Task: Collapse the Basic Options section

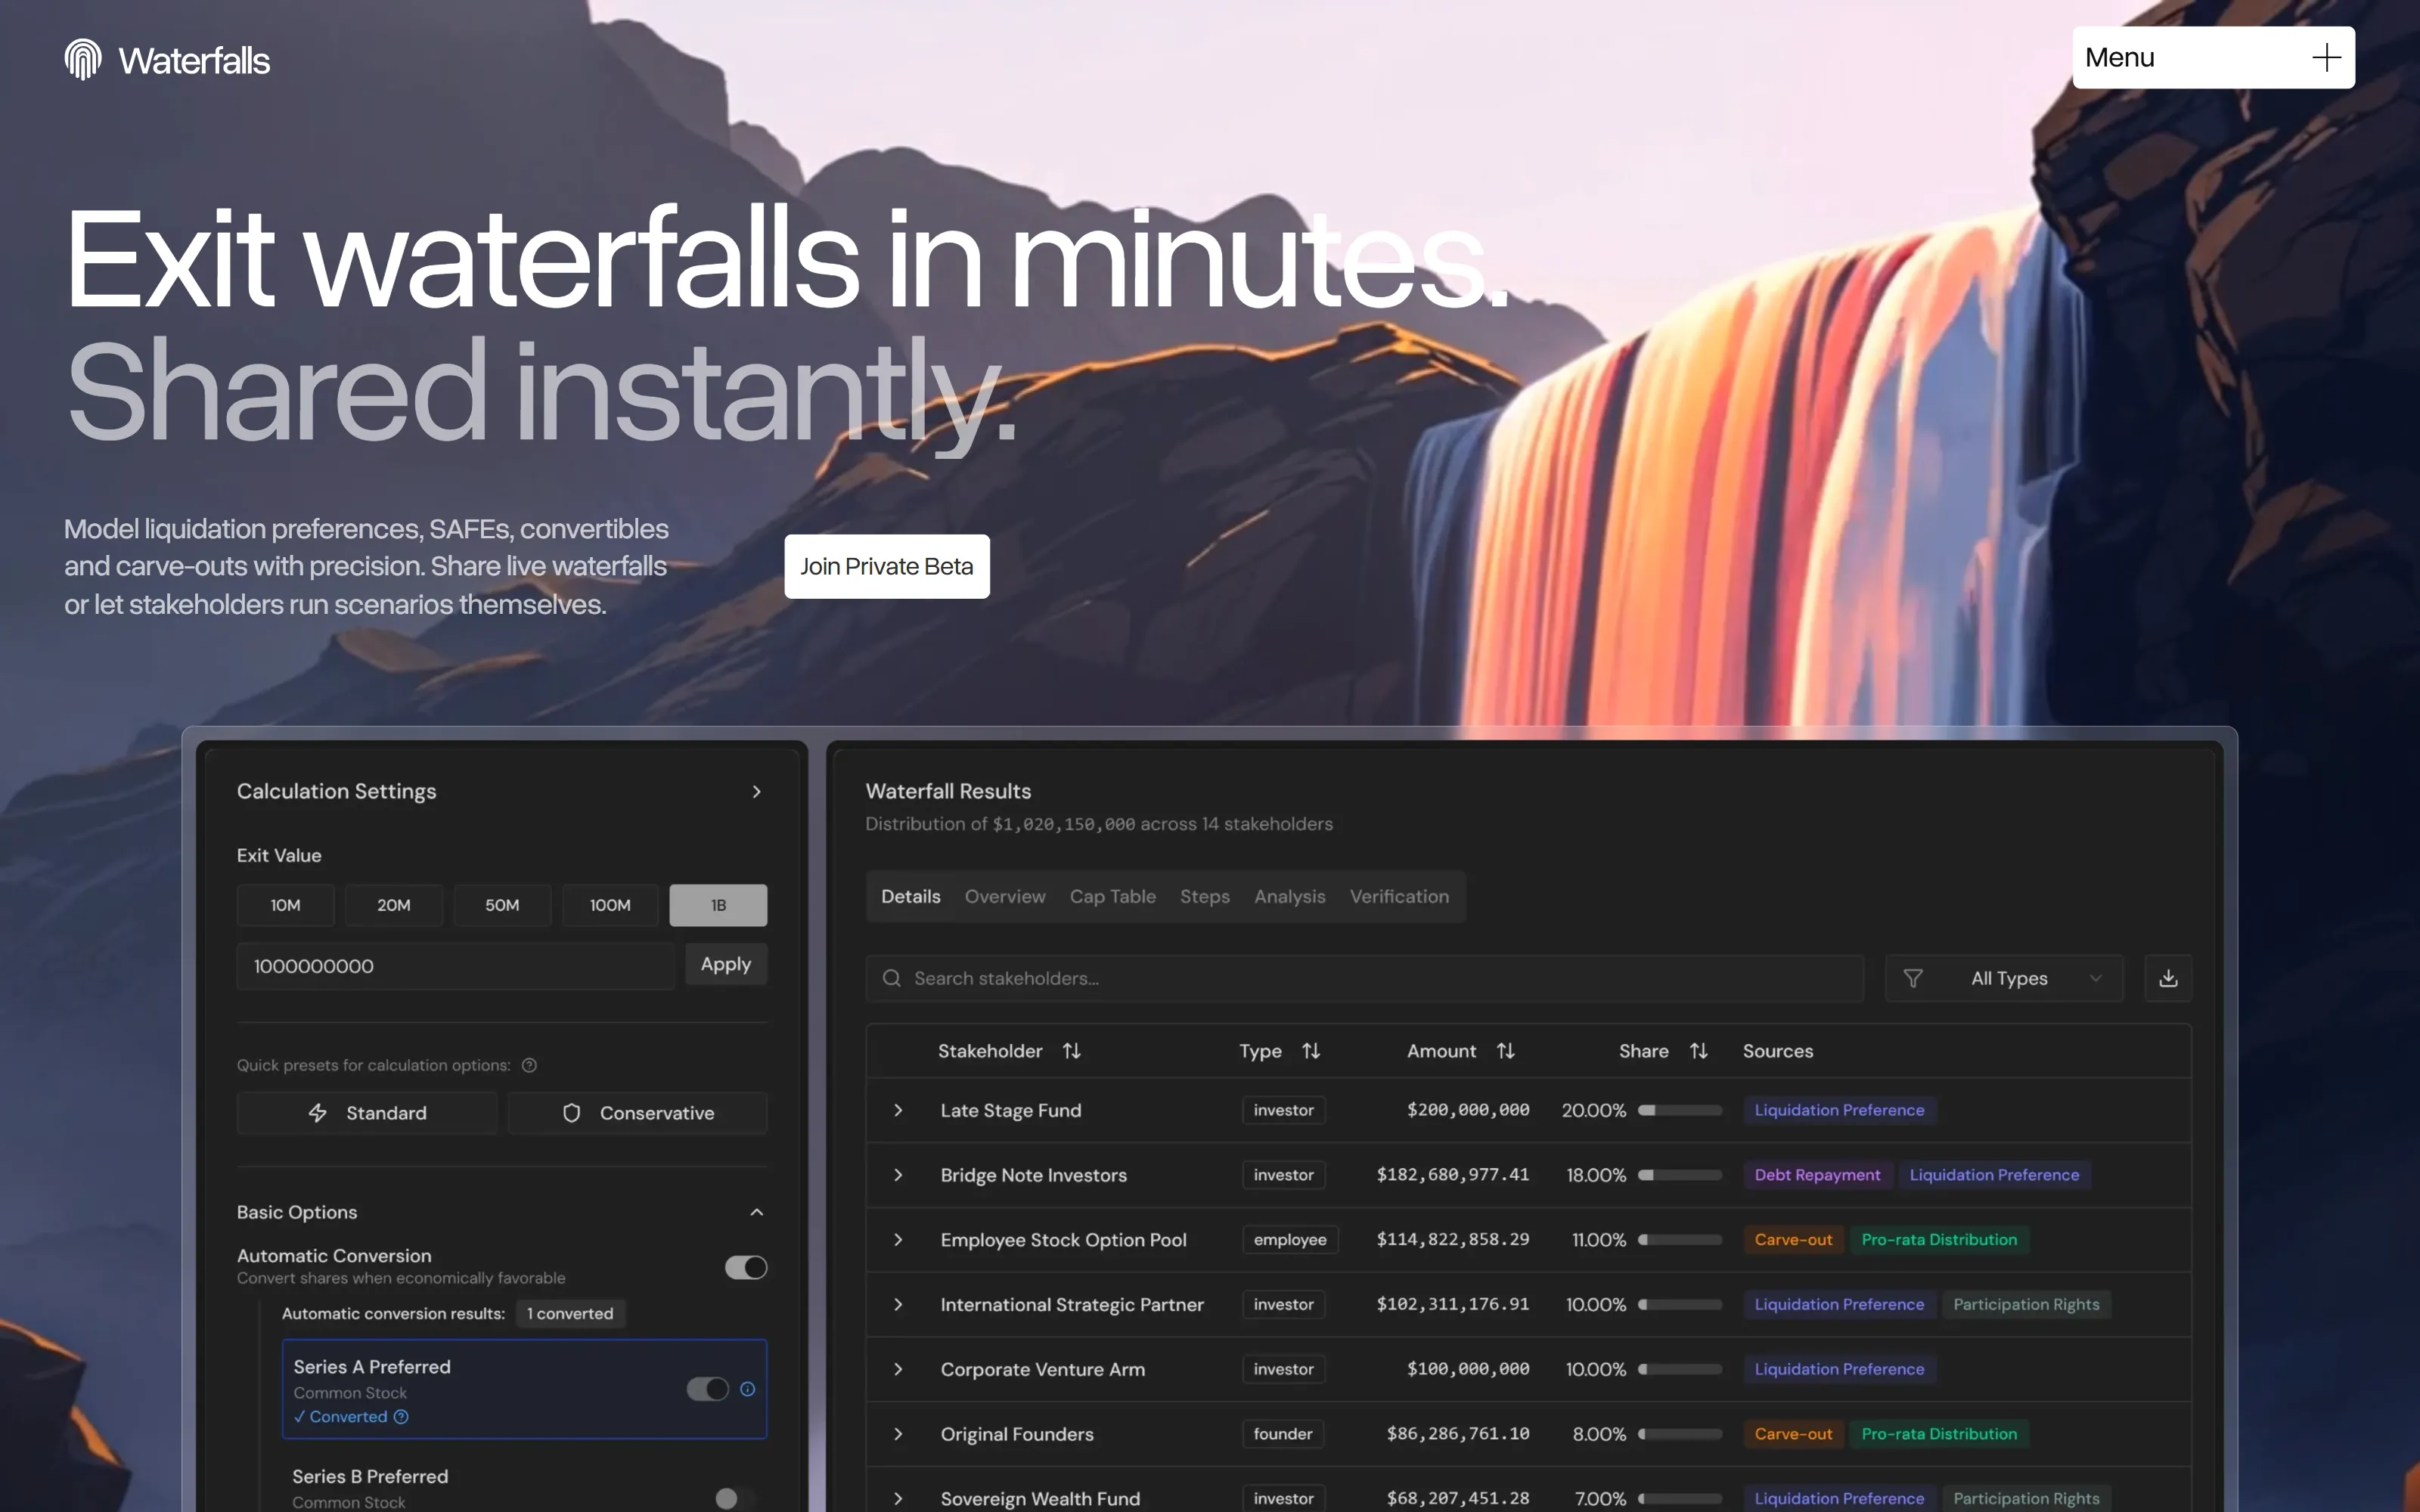Action: [757, 1211]
